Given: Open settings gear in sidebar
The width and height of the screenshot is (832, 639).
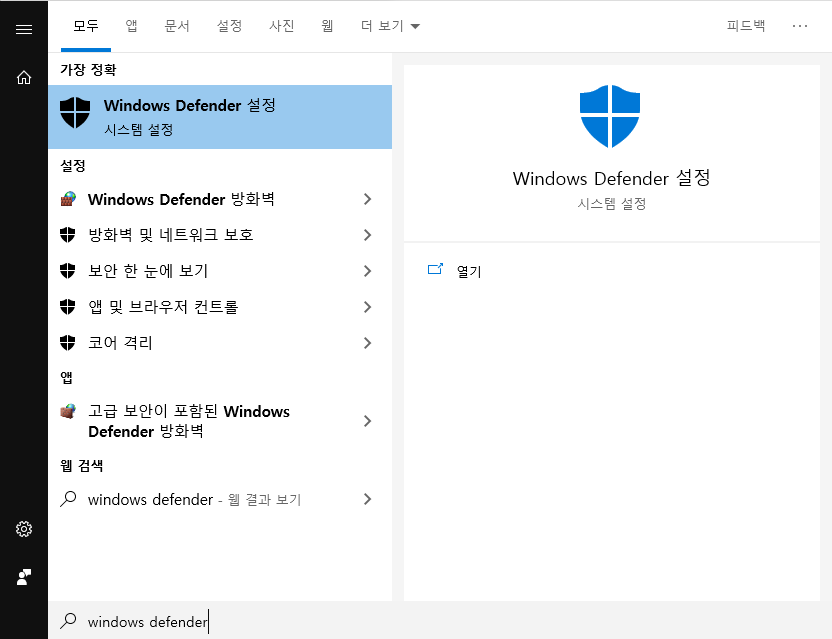Looking at the screenshot, I should coord(24,529).
